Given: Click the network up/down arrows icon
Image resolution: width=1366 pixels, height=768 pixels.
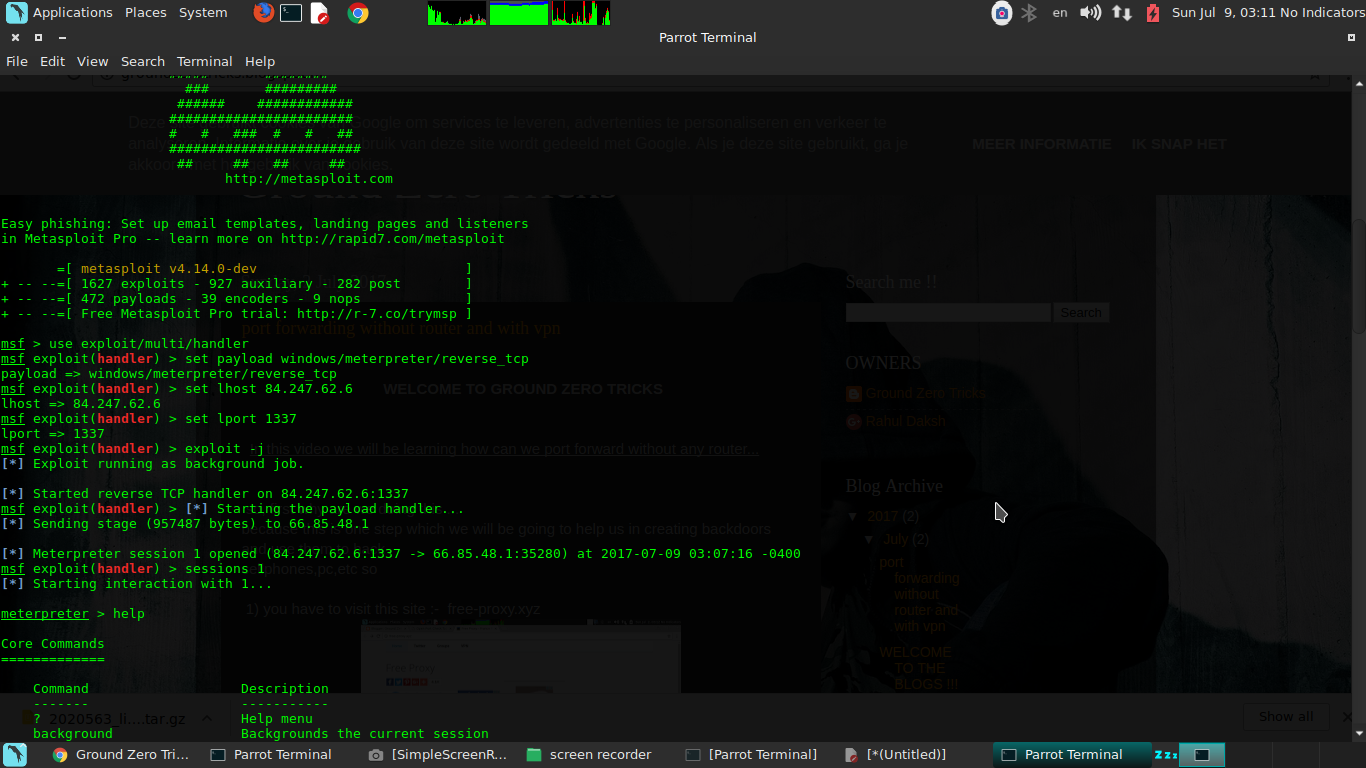Looking at the screenshot, I should (1122, 13).
